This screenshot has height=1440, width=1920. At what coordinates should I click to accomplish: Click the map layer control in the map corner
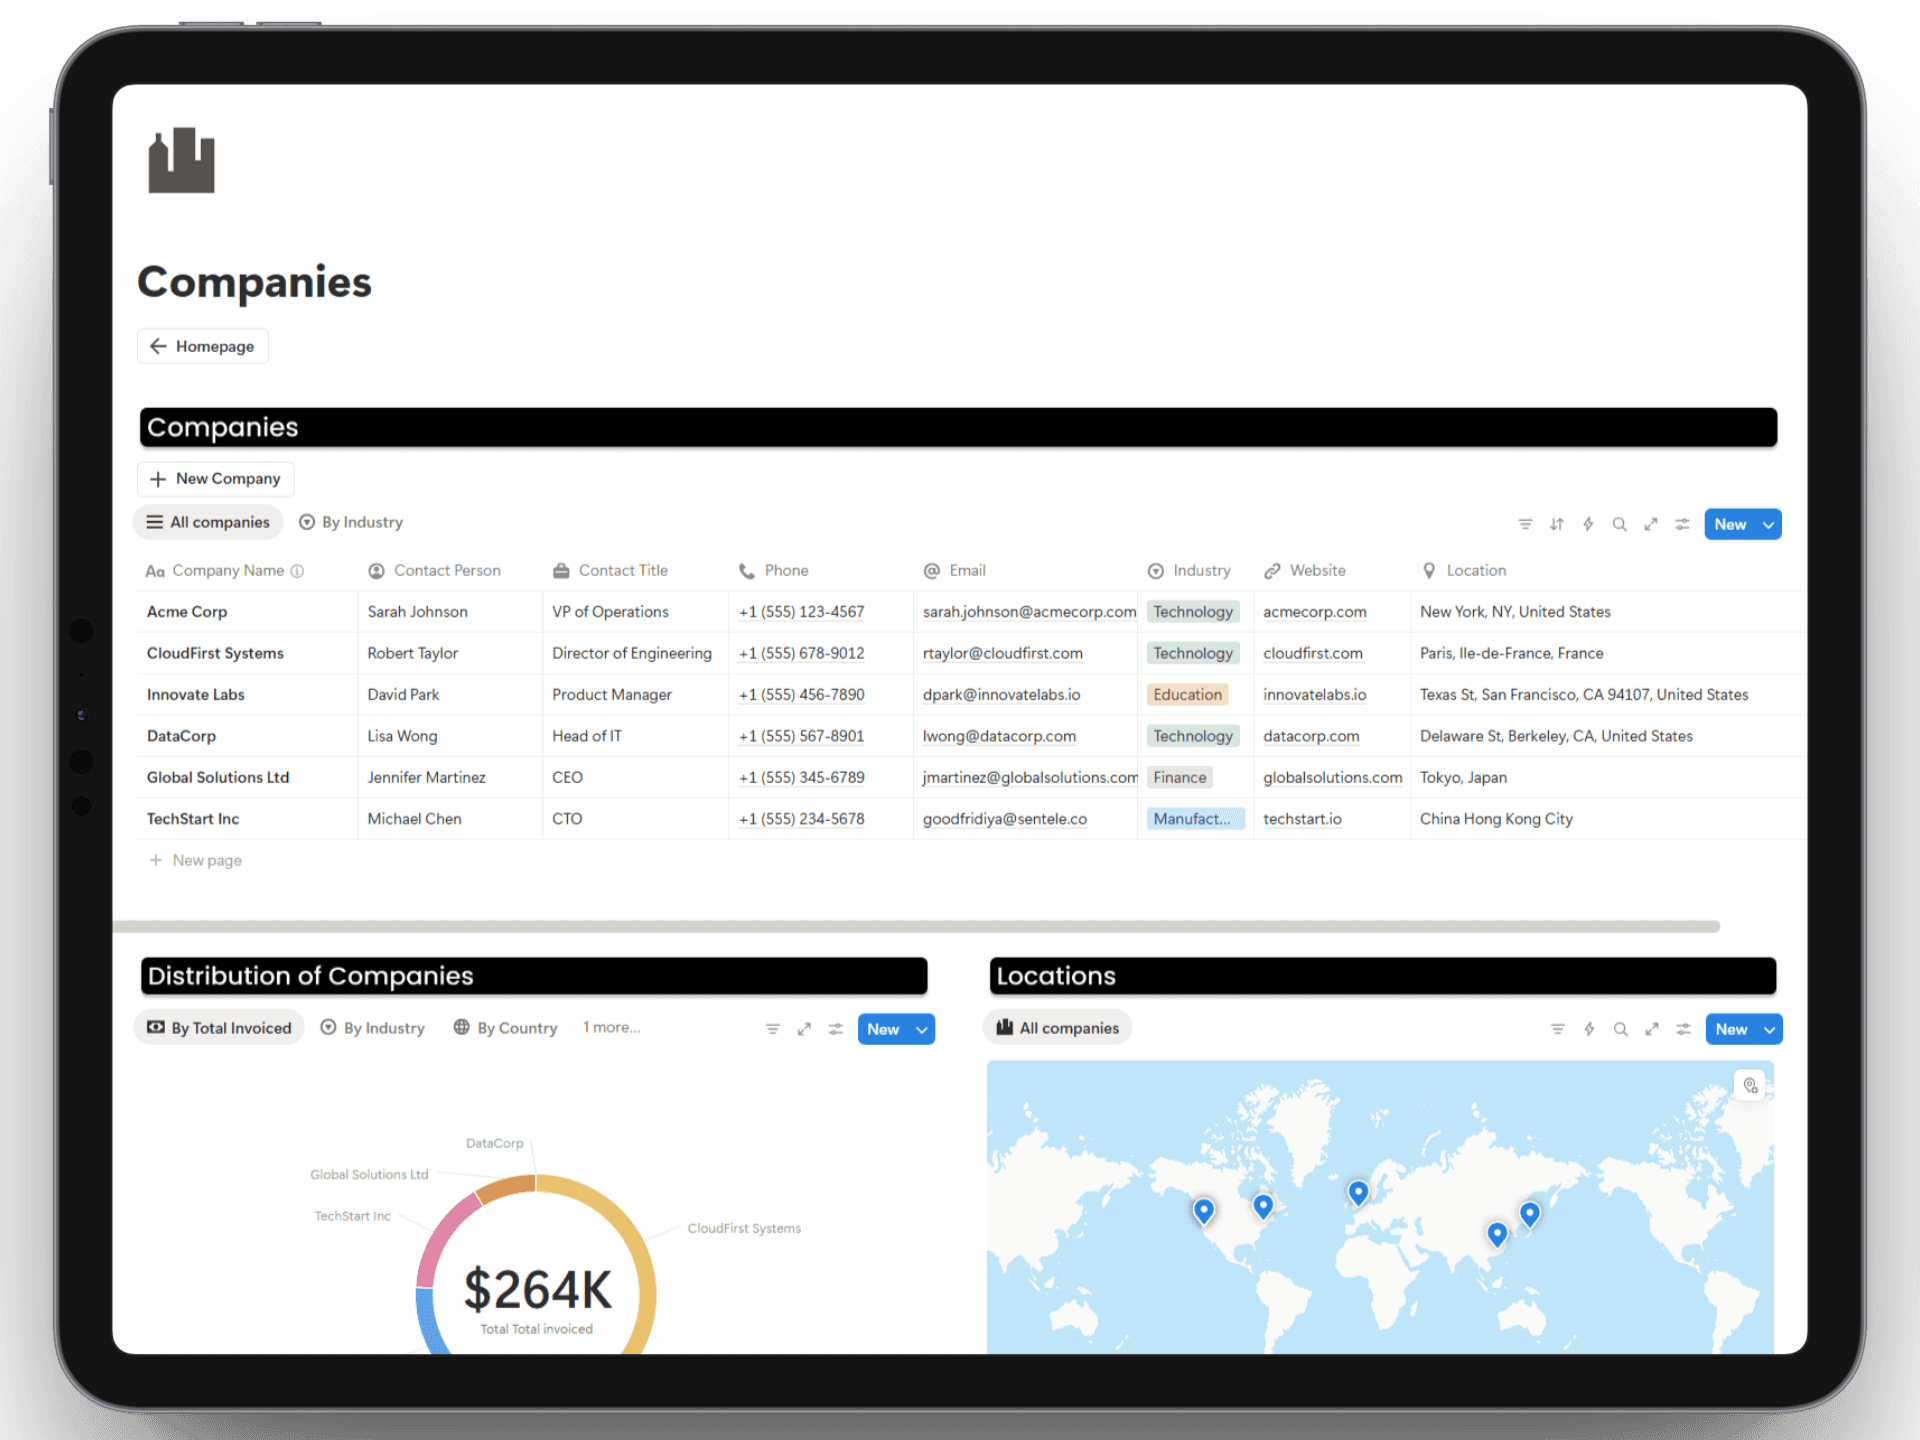tap(1750, 1085)
